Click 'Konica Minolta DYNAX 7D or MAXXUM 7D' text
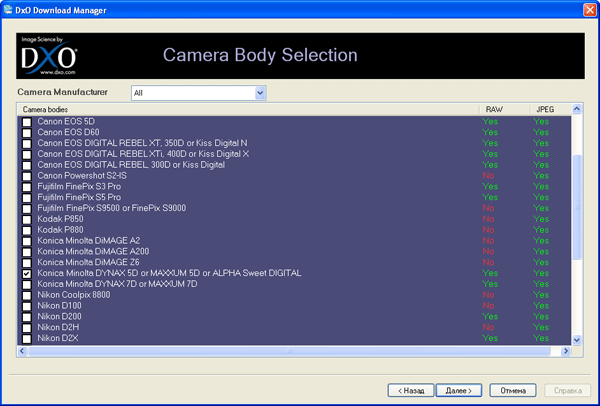The width and height of the screenshot is (600, 406). pyautogui.click(x=117, y=284)
